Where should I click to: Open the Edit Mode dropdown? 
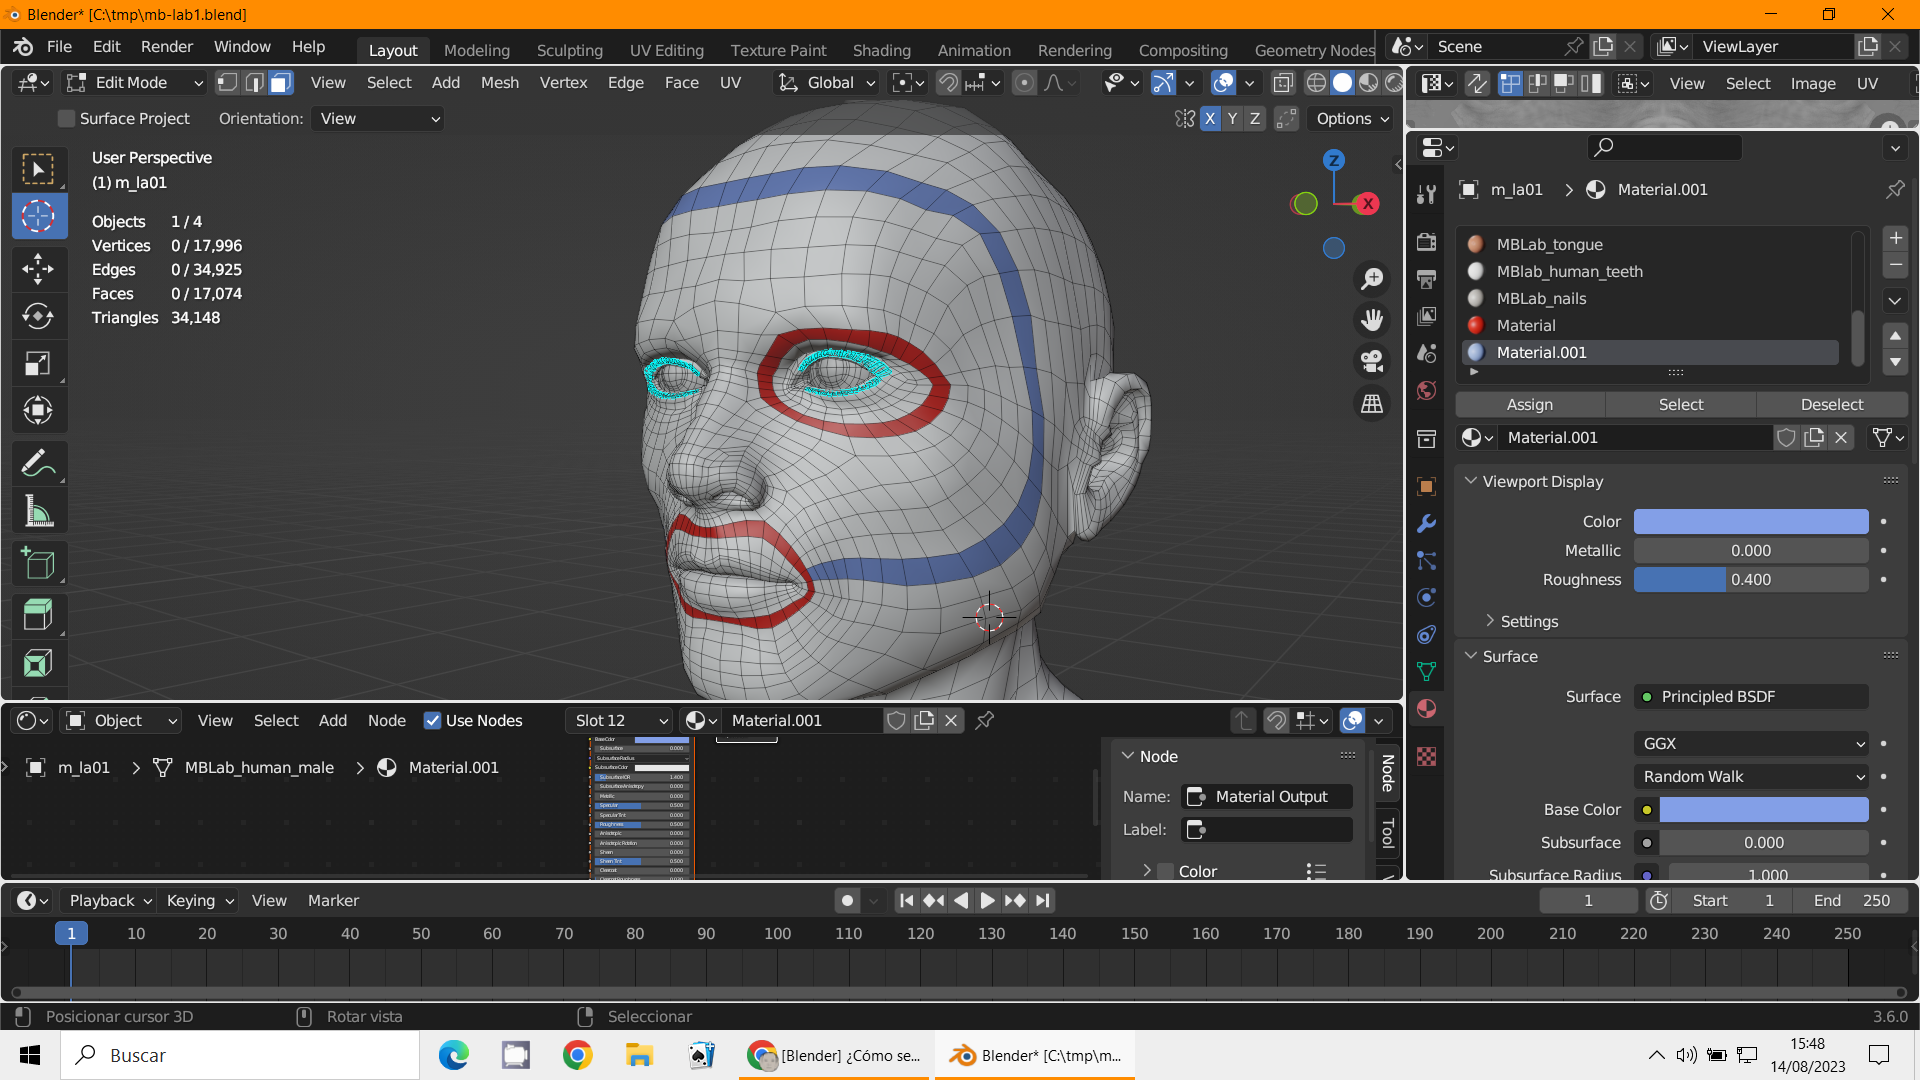(x=134, y=83)
